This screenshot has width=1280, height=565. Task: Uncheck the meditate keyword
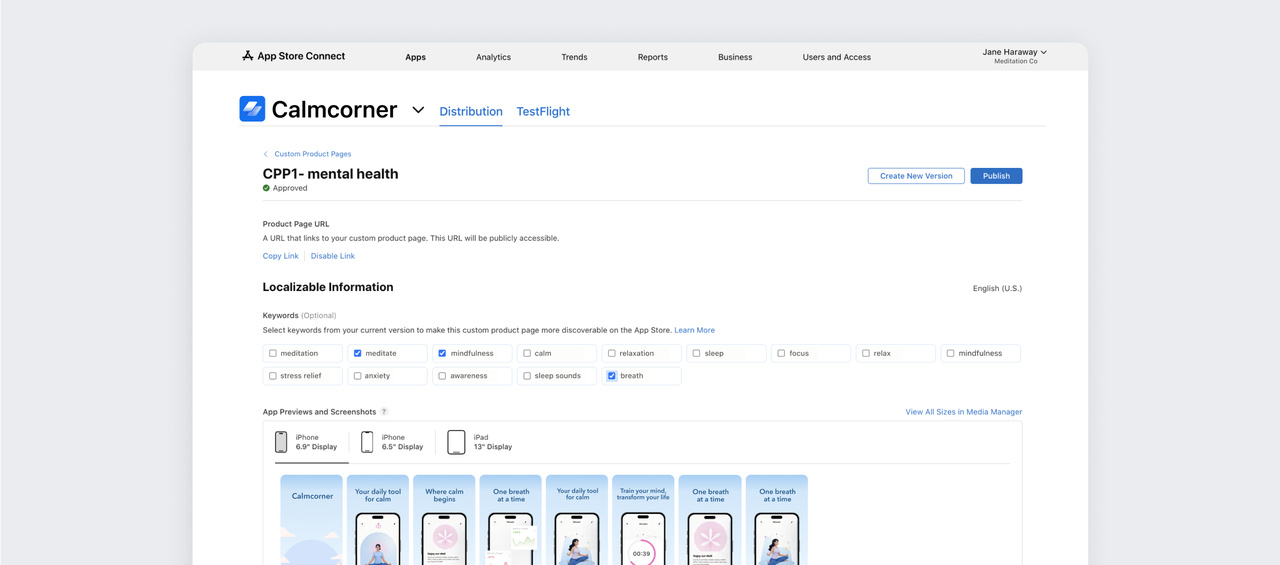(x=357, y=353)
